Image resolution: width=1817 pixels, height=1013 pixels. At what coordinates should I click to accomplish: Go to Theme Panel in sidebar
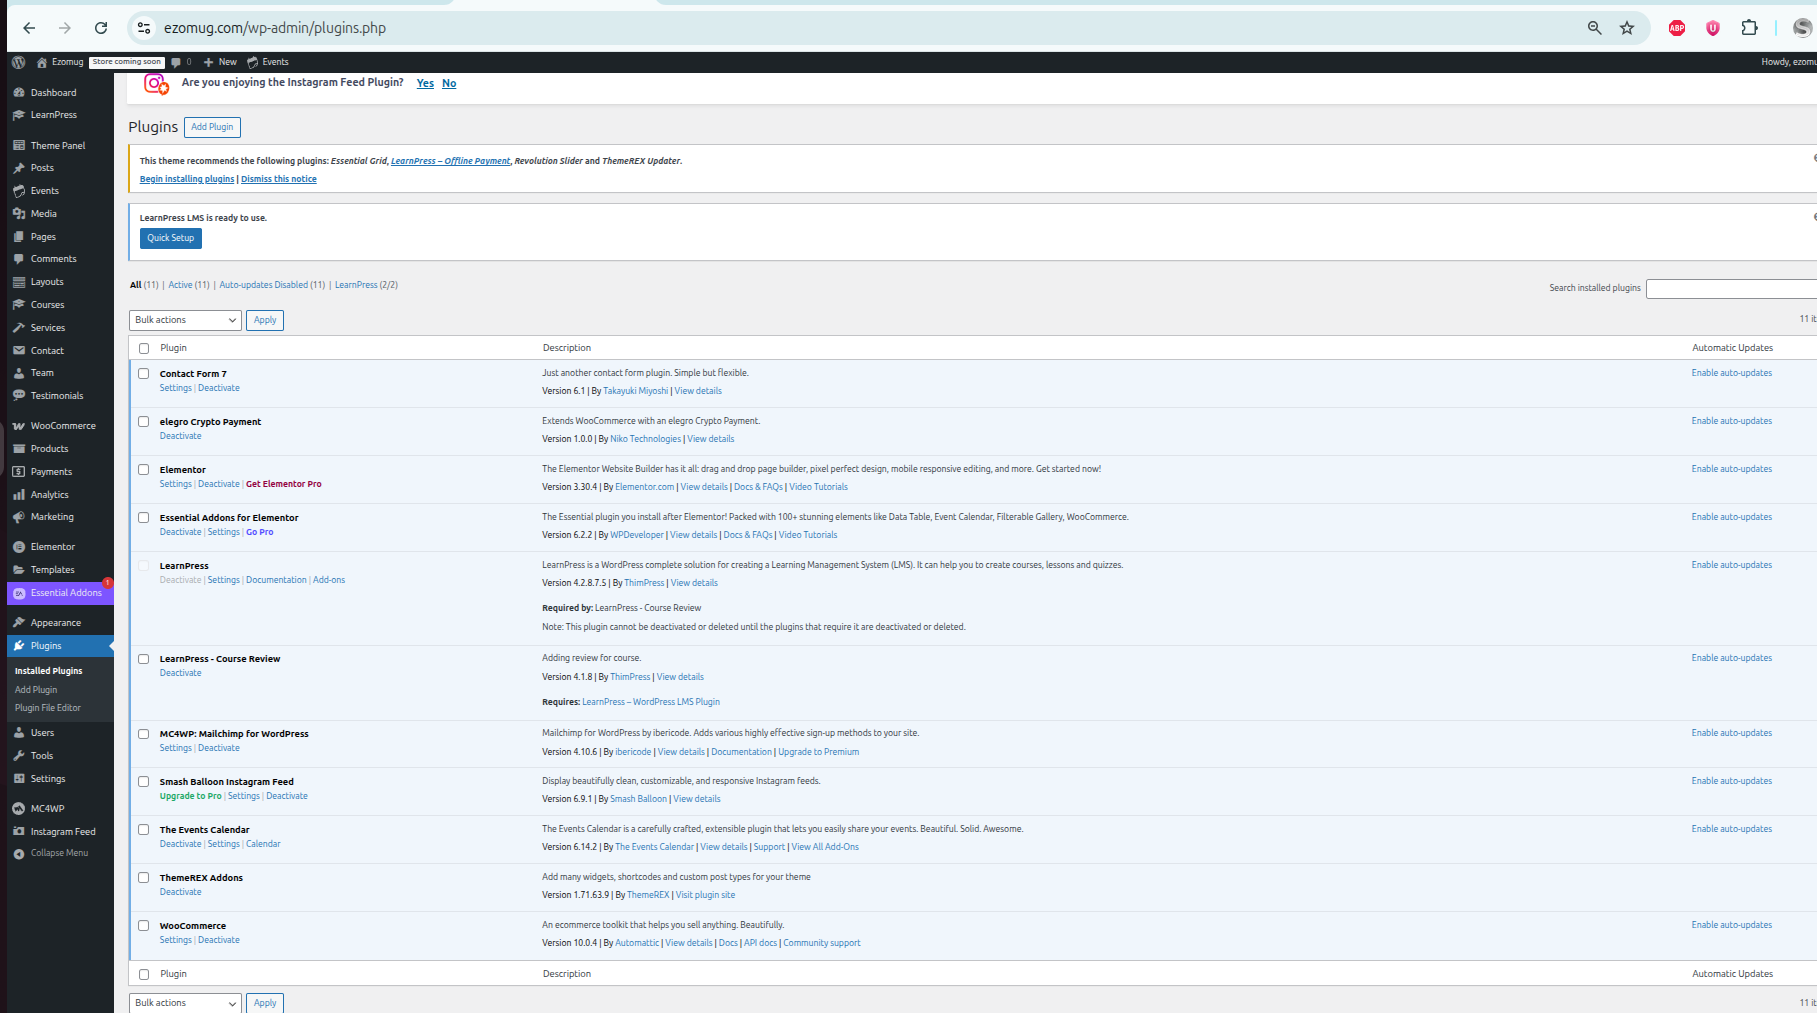pos(58,146)
